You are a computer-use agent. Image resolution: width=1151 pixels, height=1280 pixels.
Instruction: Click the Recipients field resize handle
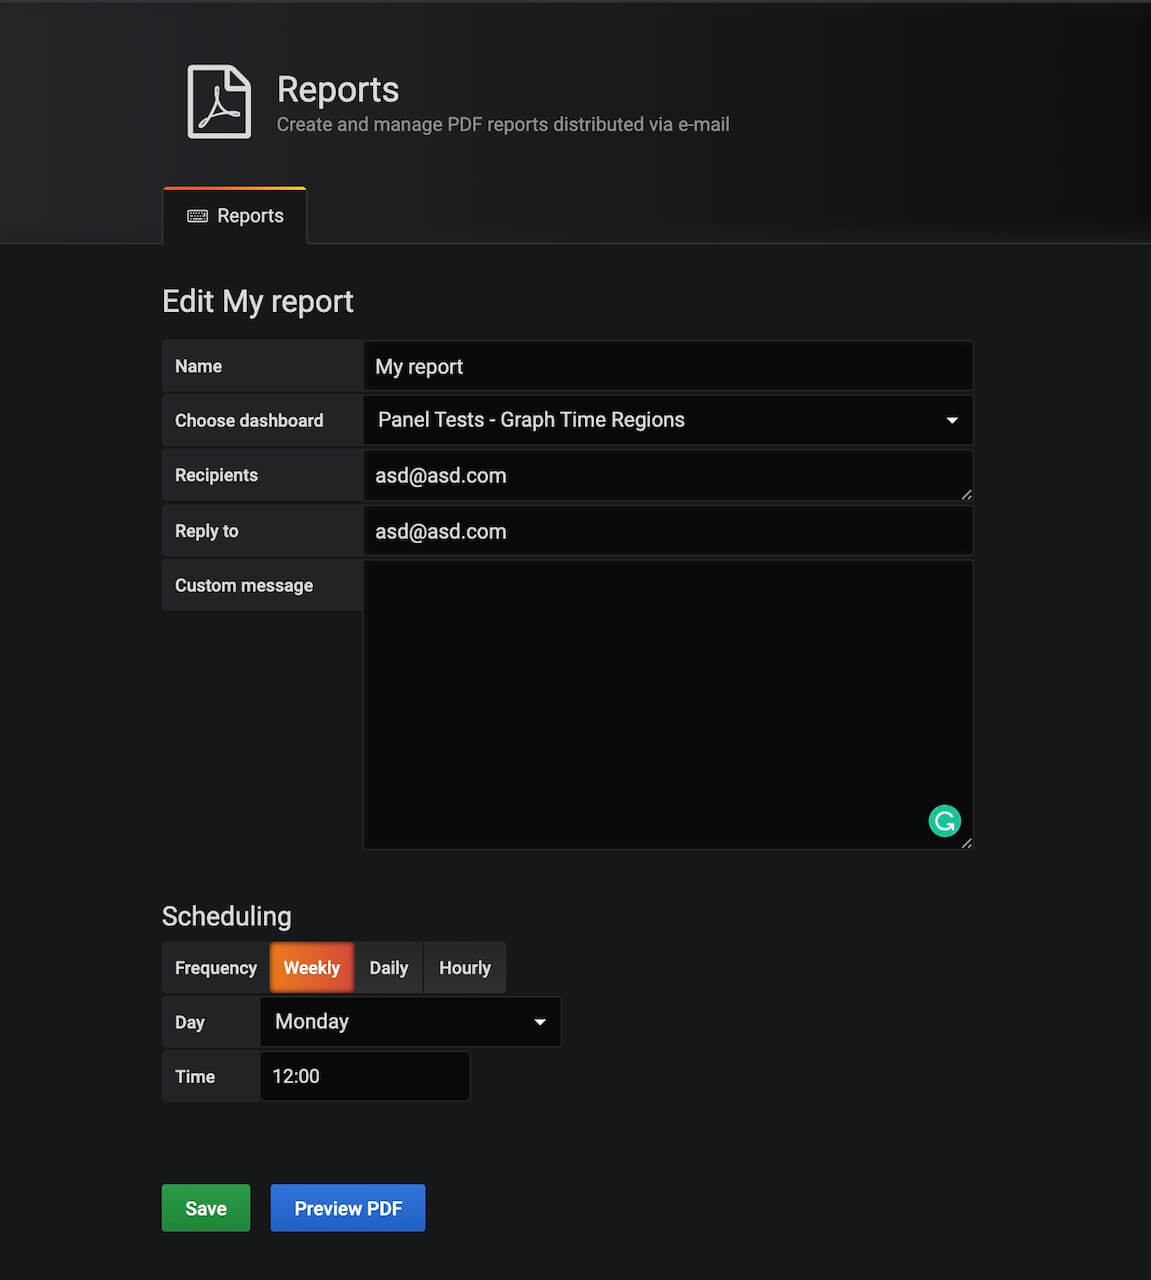pos(966,494)
